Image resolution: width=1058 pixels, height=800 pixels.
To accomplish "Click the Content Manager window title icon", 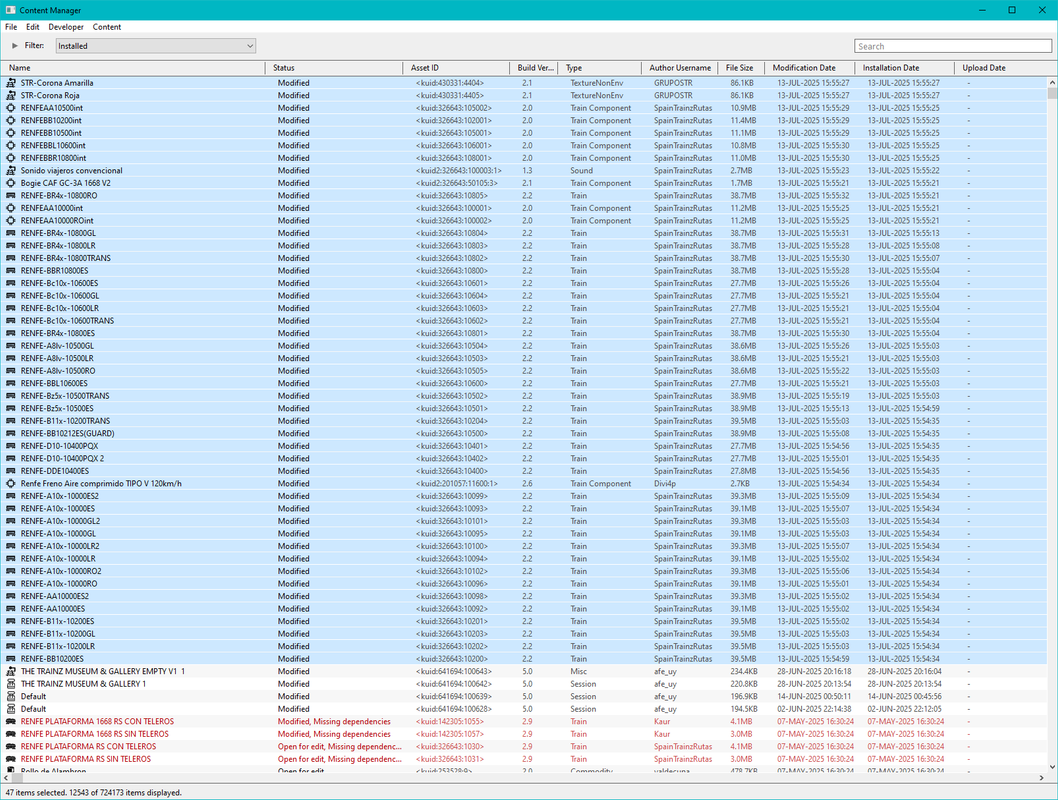I will 10,10.
